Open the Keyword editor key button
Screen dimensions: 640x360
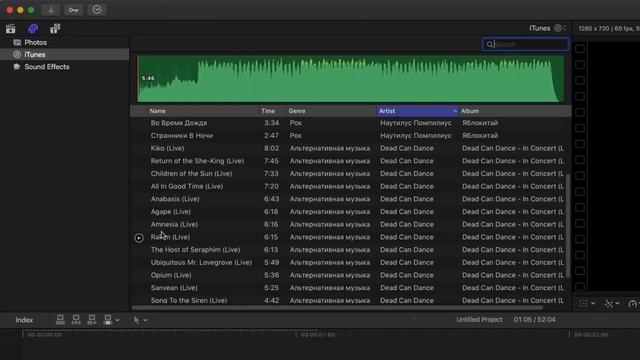click(x=73, y=10)
